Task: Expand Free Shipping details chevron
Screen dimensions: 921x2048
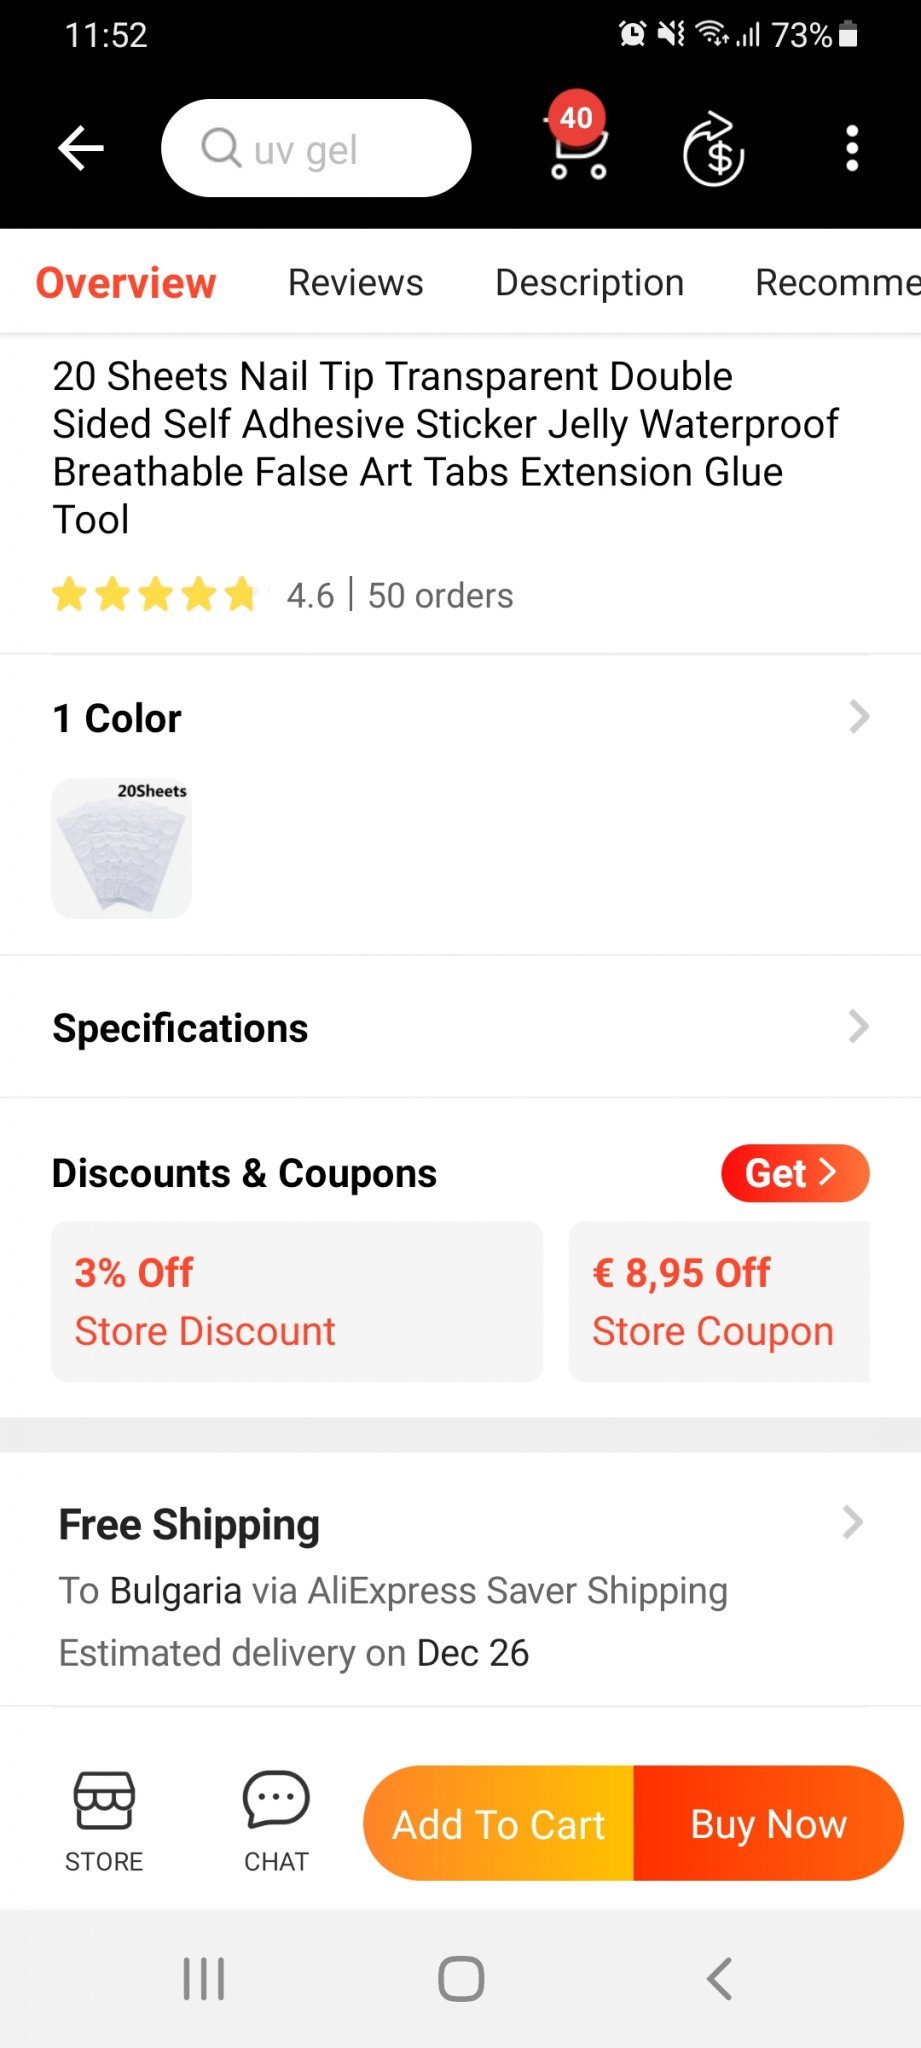Action: [x=852, y=1523]
